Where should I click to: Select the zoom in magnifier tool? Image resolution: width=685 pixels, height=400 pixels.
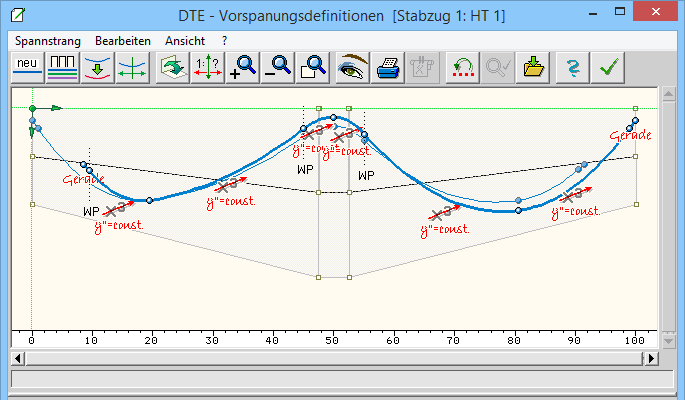243,68
